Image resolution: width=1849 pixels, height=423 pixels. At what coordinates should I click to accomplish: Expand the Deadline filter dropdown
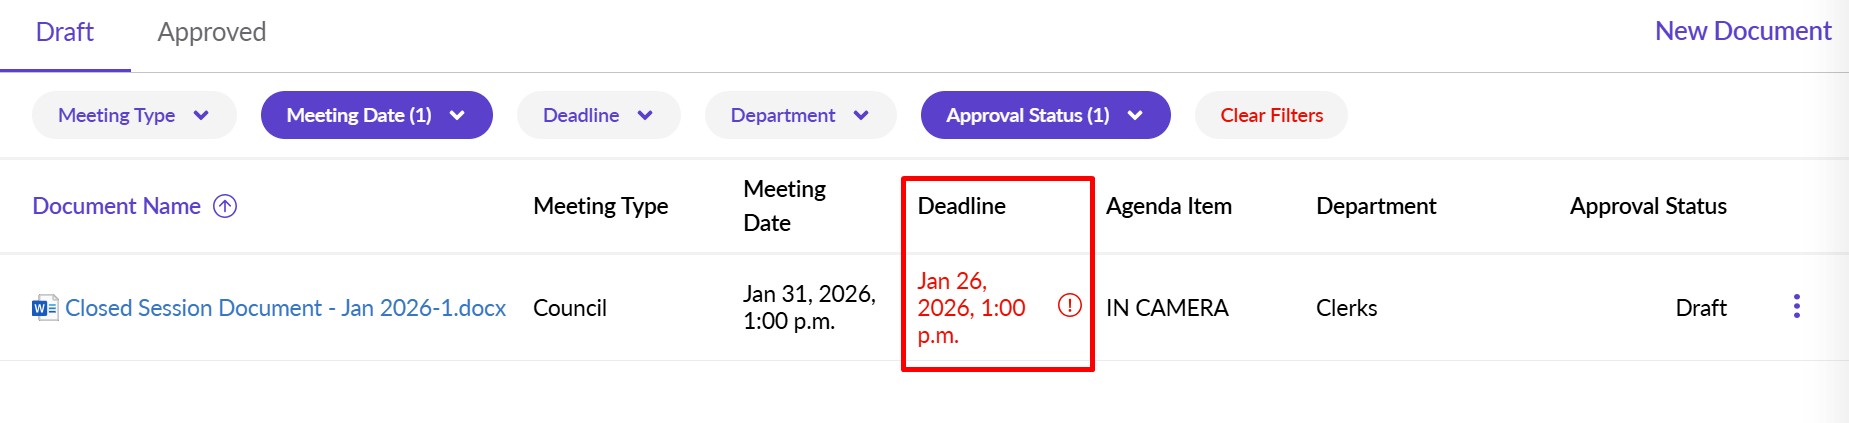click(x=598, y=115)
